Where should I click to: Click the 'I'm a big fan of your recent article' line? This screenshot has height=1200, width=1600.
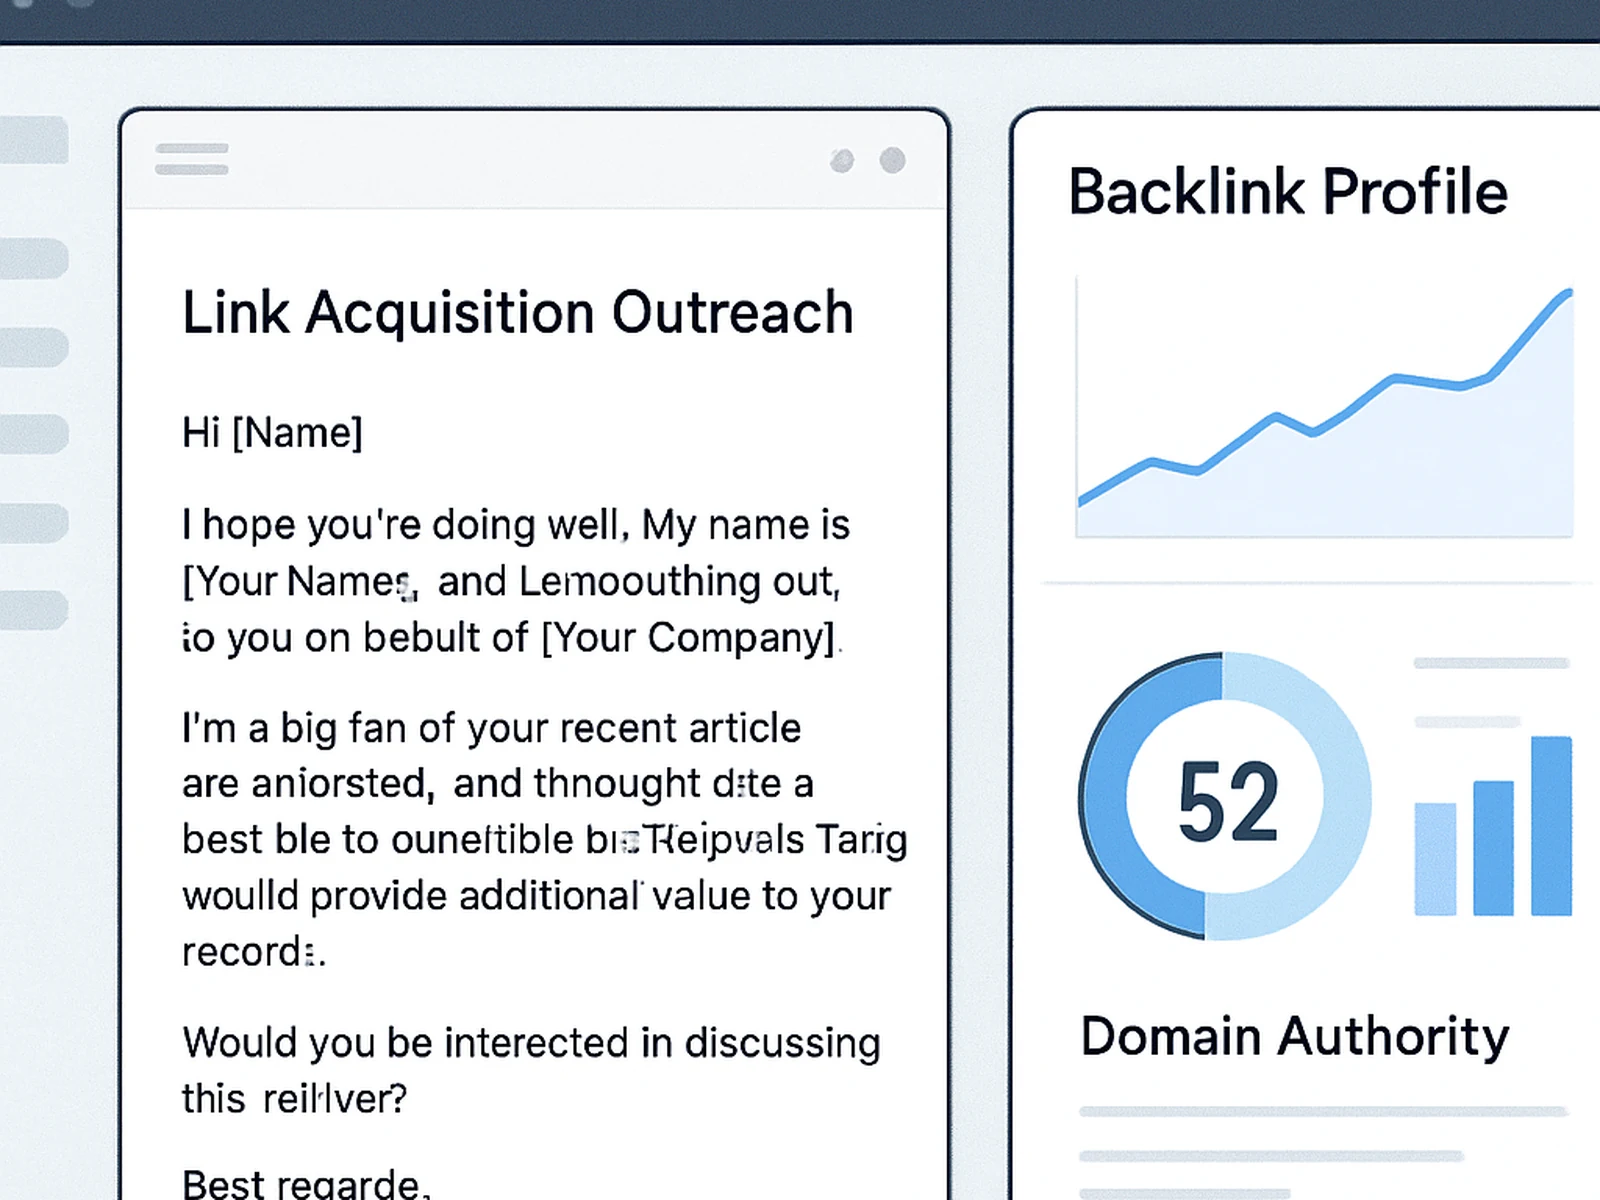(x=491, y=728)
